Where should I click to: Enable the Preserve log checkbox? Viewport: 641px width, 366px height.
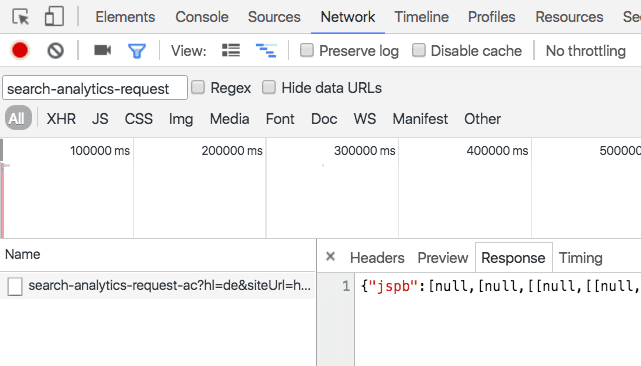pos(307,50)
